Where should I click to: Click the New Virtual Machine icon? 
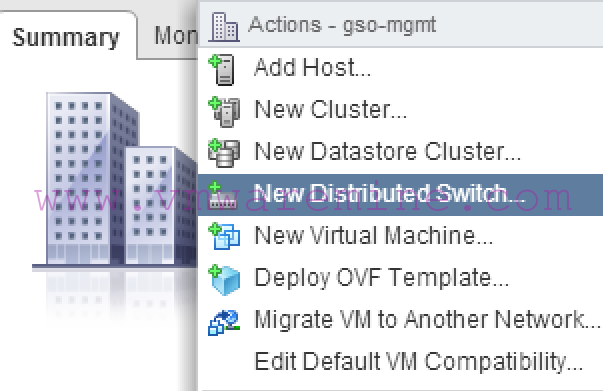click(224, 236)
